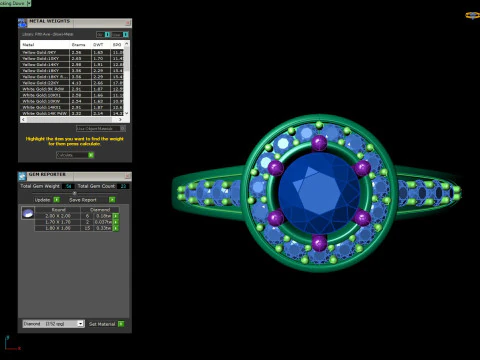Click the Diamond dropdown arrow button
This screenshot has height=360, width=480.
point(80,324)
